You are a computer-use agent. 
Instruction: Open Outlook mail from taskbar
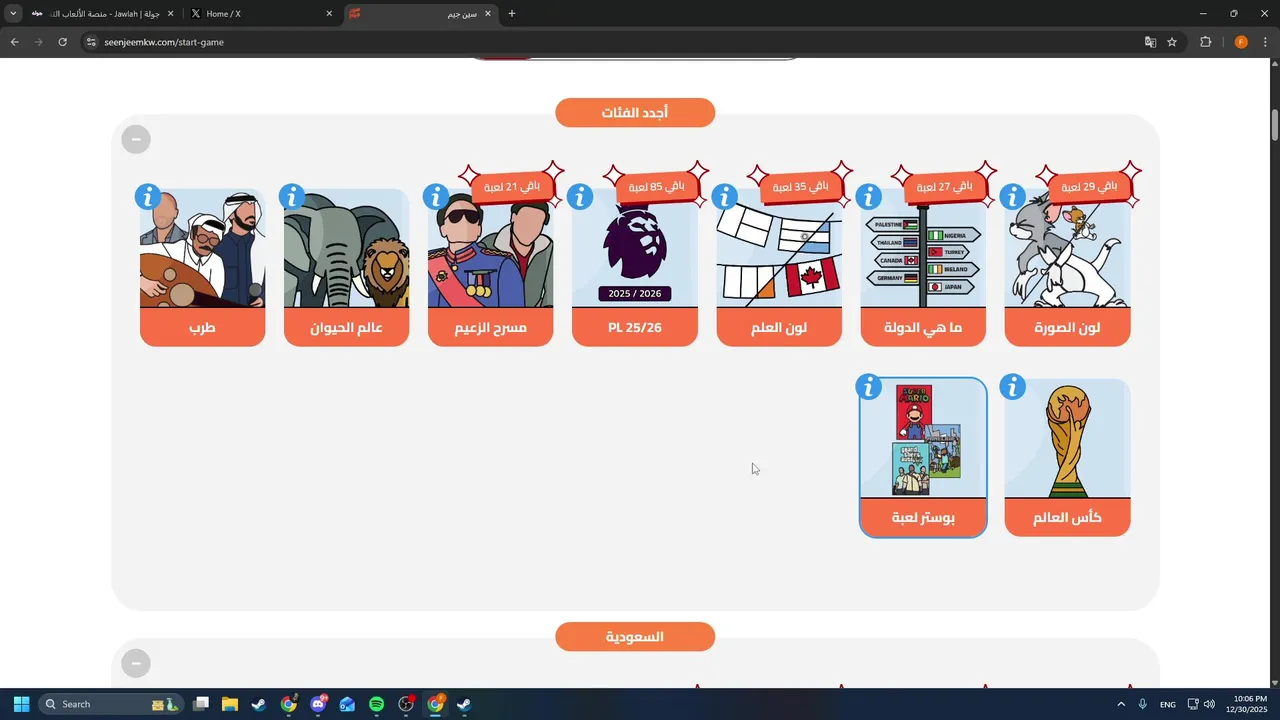tap(347, 704)
